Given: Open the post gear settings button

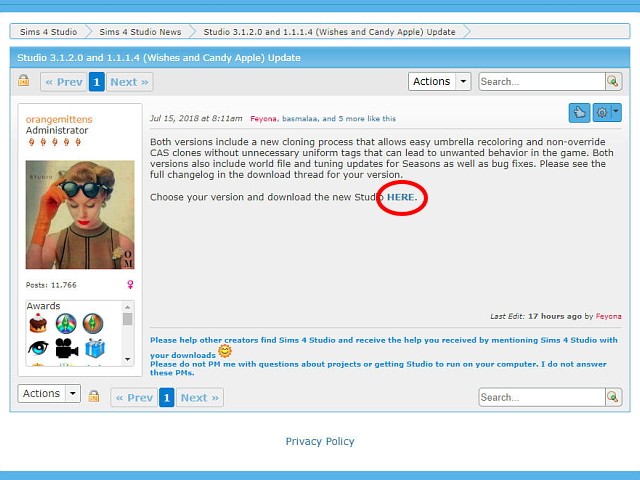Looking at the screenshot, I should pos(602,112).
